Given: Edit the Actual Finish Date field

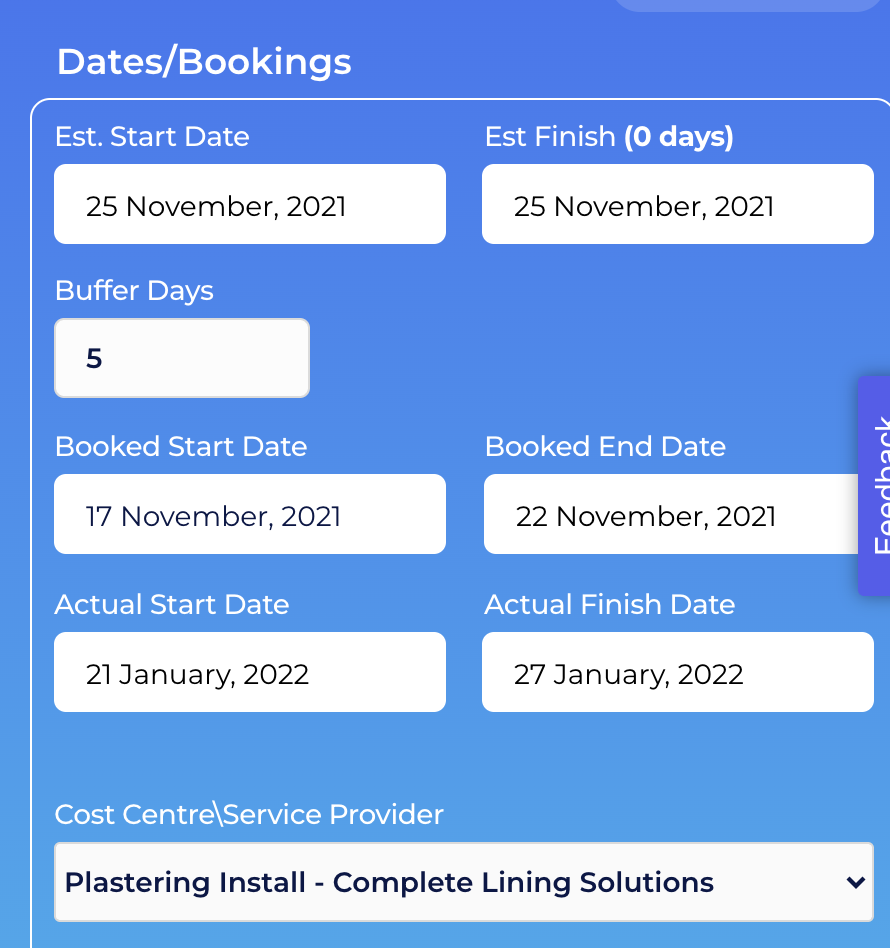Looking at the screenshot, I should 678,672.
